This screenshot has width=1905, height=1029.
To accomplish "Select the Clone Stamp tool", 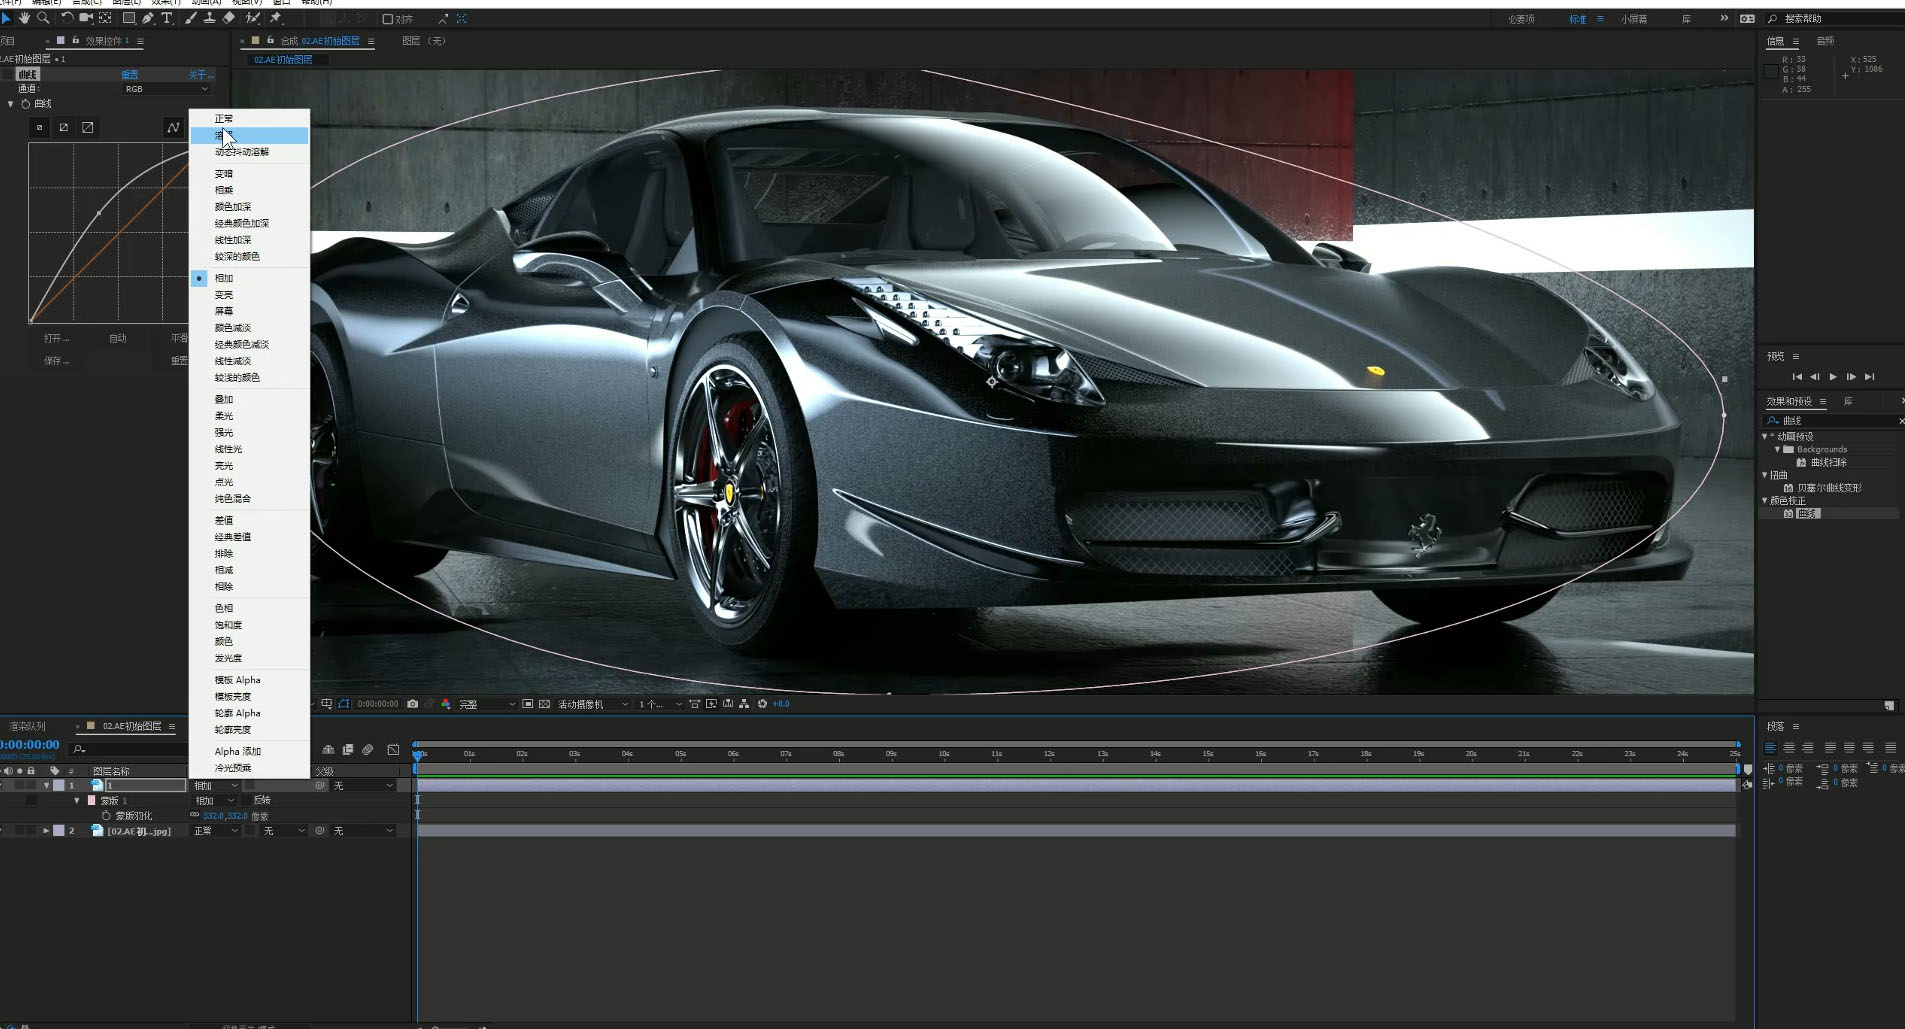I will pos(210,18).
